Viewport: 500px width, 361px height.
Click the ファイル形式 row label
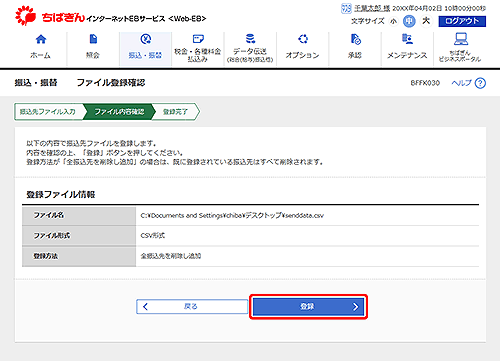click(52, 236)
